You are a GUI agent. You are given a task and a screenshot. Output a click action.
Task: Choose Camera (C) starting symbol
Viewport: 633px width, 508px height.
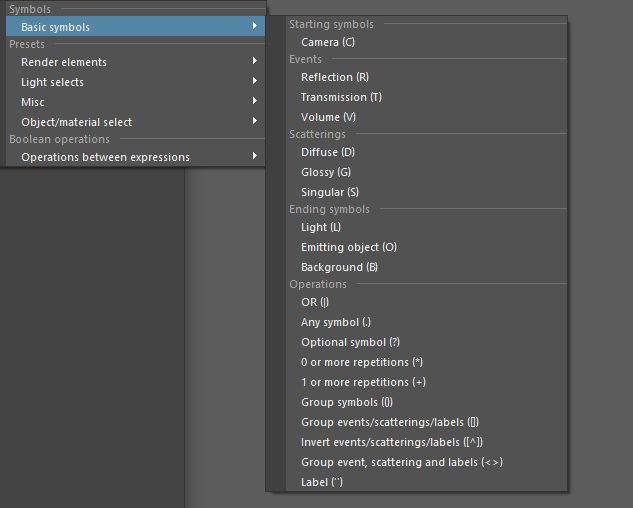pos(426,42)
